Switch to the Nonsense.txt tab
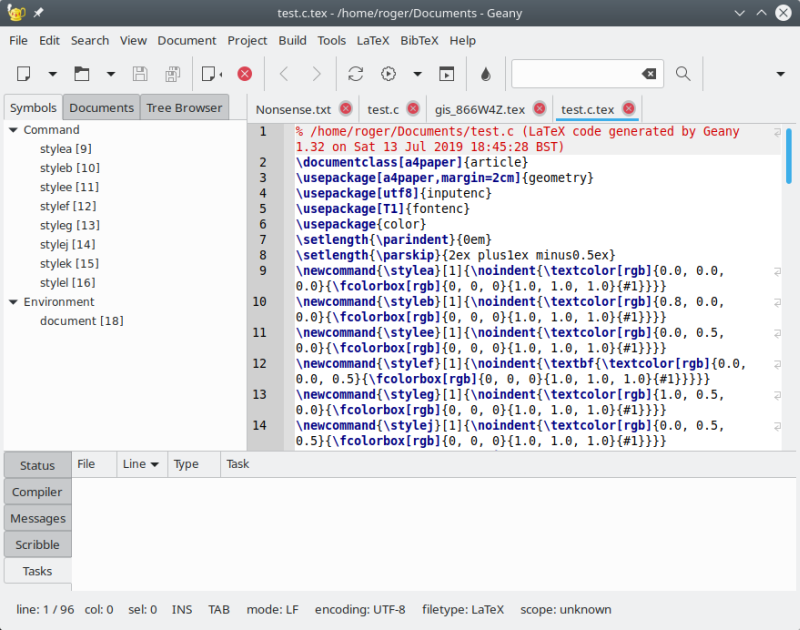This screenshot has height=630, width=800. tap(292, 109)
